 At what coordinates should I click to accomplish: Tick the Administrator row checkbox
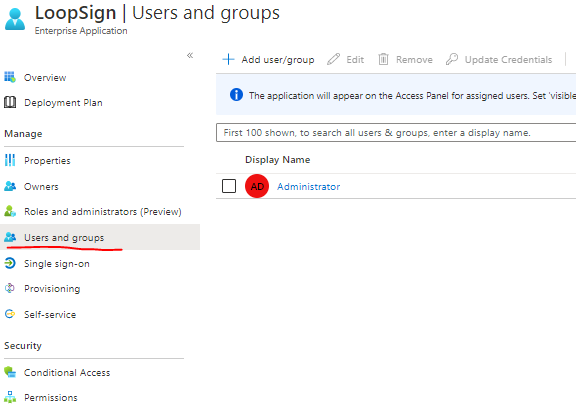pyautogui.click(x=229, y=186)
